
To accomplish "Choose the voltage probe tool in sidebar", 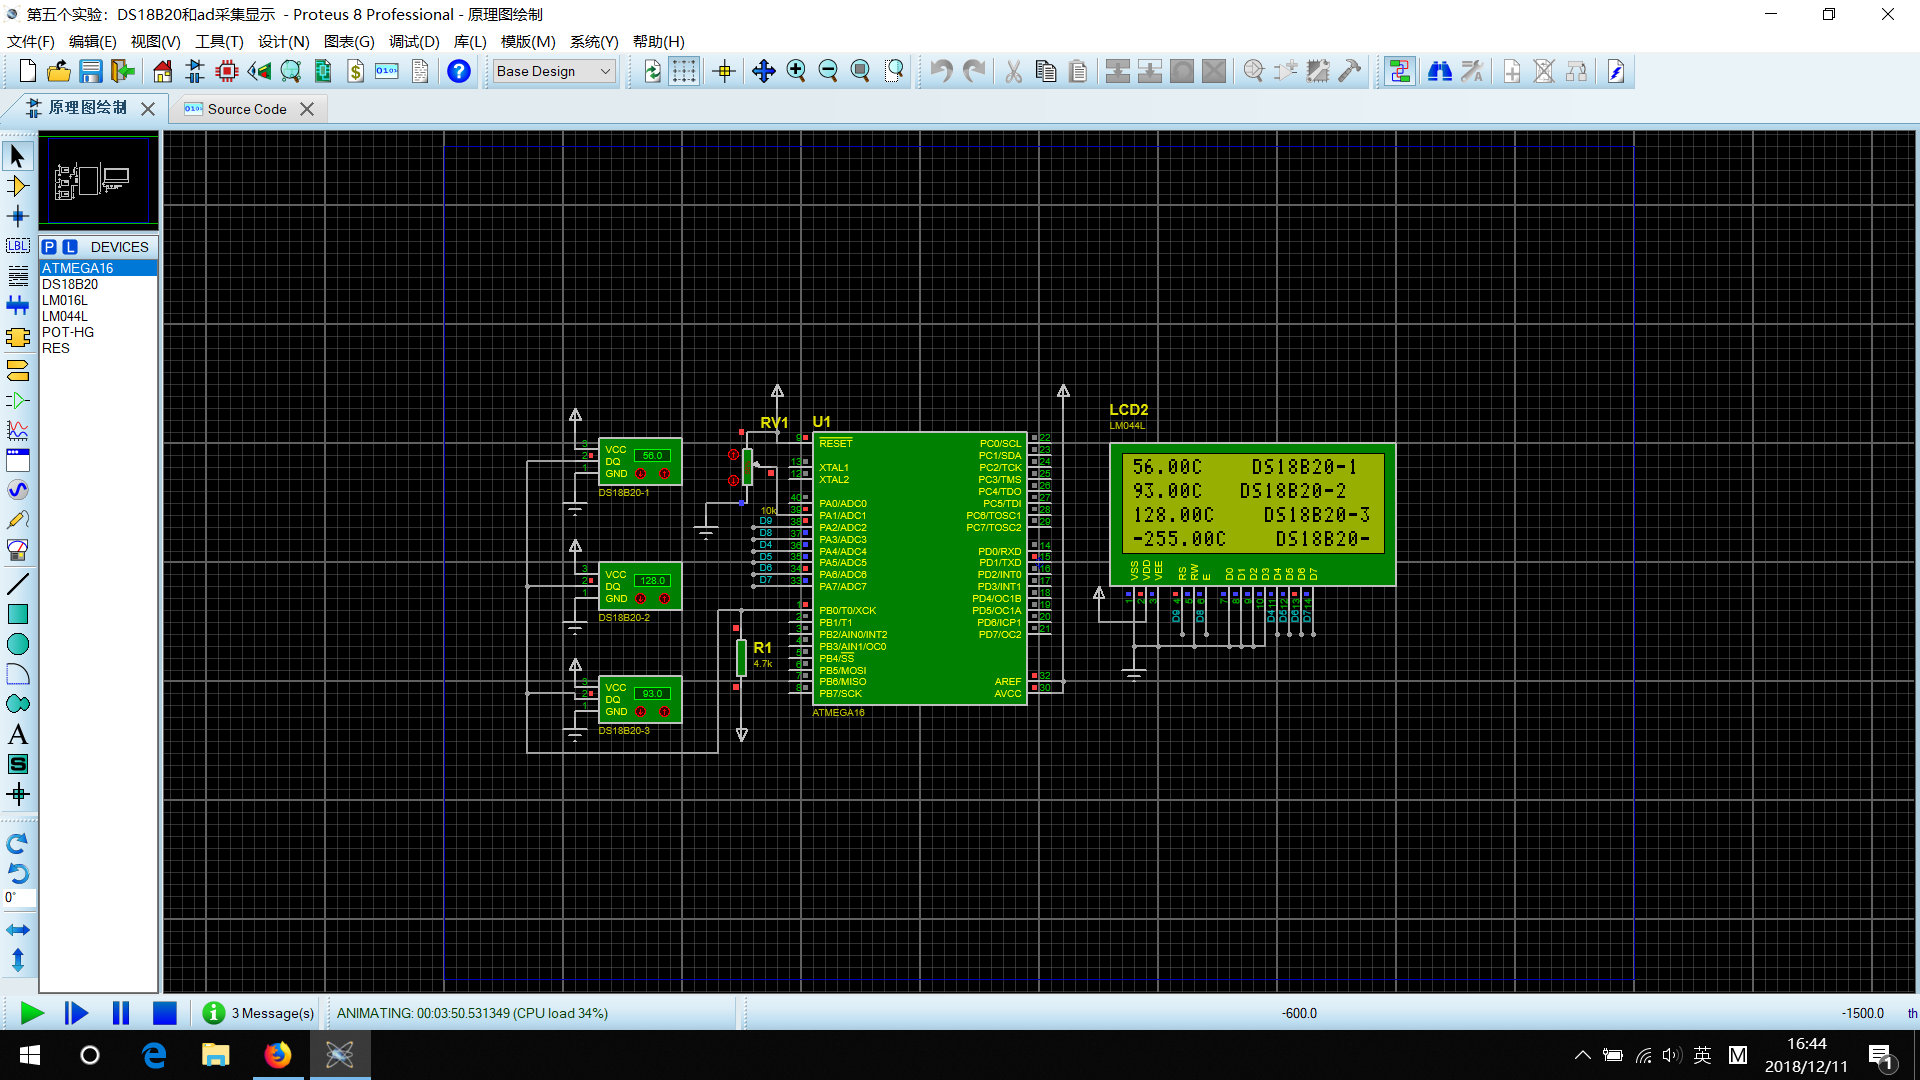I will click(x=18, y=520).
